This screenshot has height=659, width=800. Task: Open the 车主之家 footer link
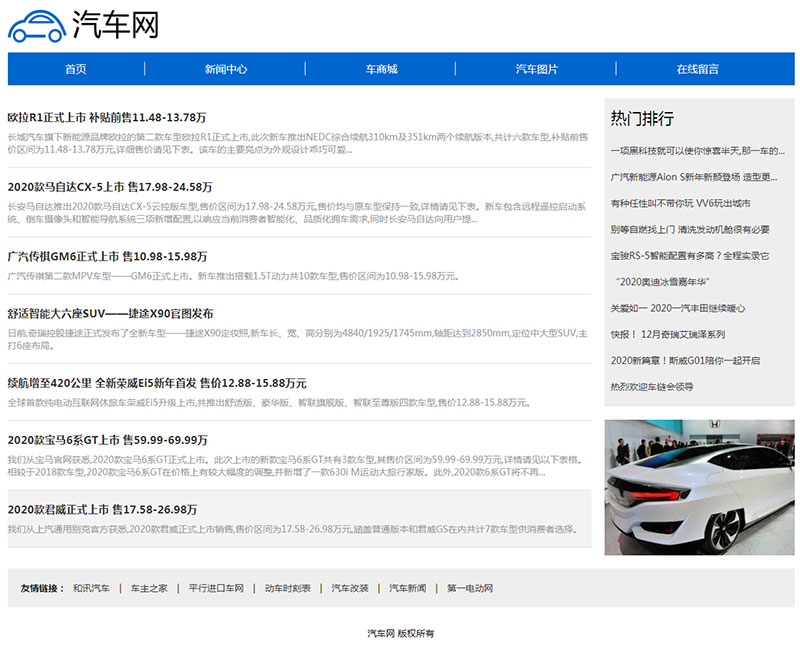coord(149,588)
